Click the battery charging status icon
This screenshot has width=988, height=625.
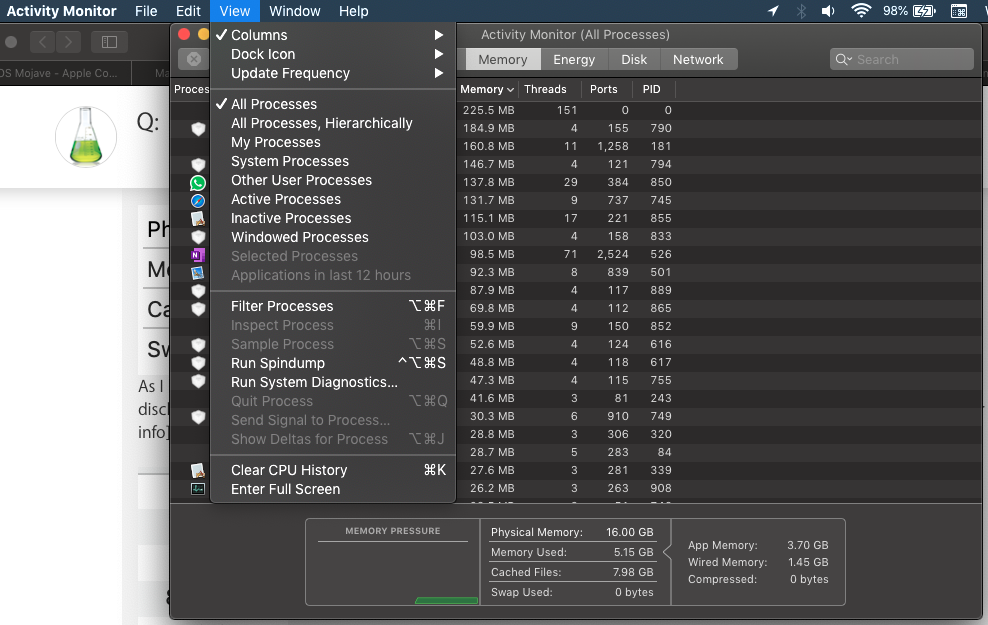[924, 11]
